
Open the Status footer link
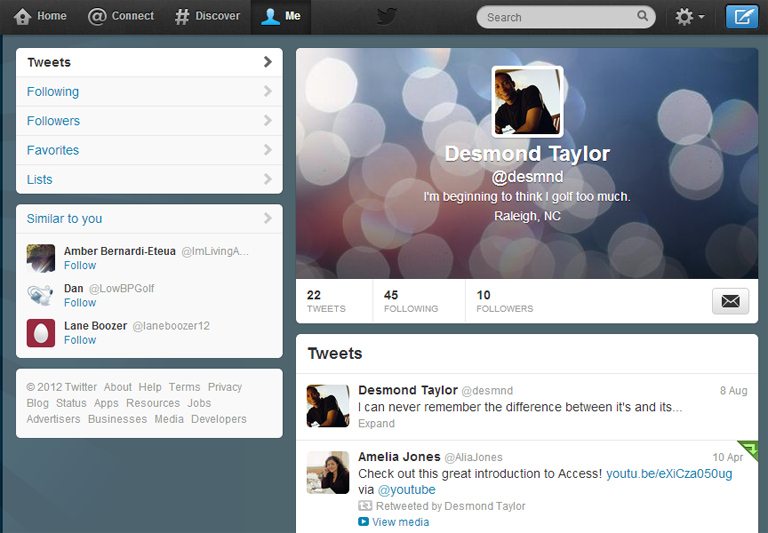[71, 403]
